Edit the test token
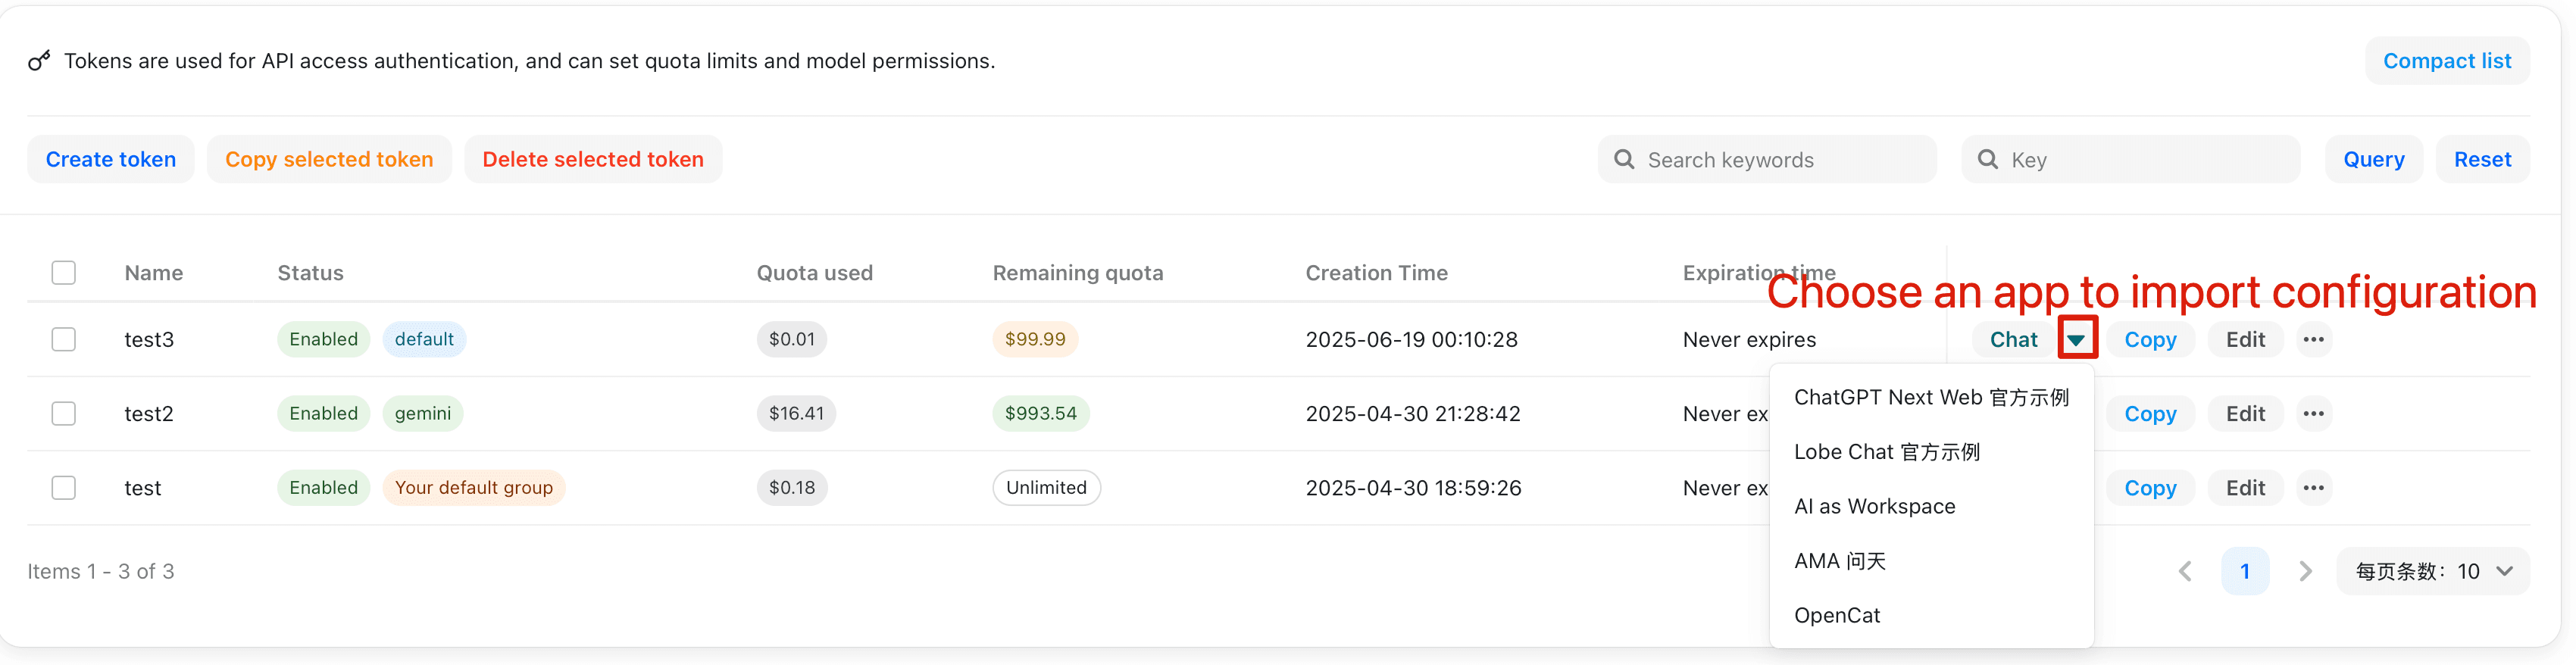 pyautogui.click(x=2245, y=488)
